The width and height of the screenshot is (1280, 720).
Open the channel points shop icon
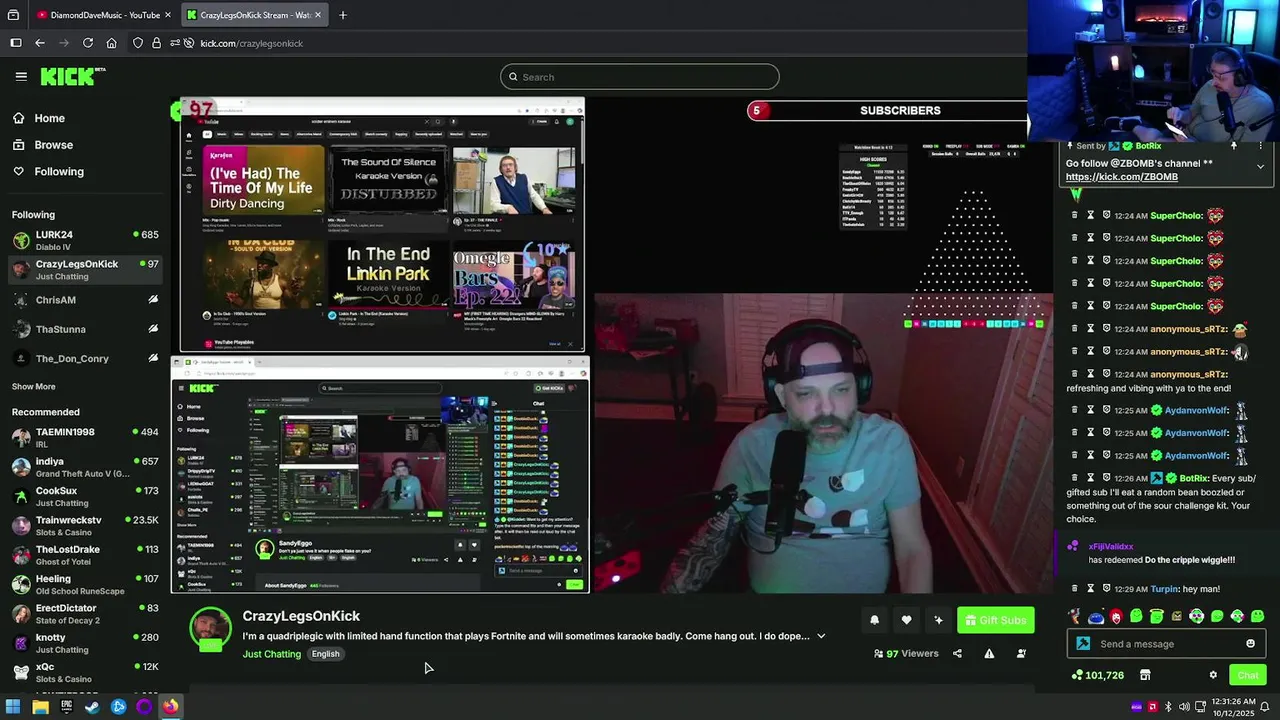pyautogui.click(x=1145, y=675)
